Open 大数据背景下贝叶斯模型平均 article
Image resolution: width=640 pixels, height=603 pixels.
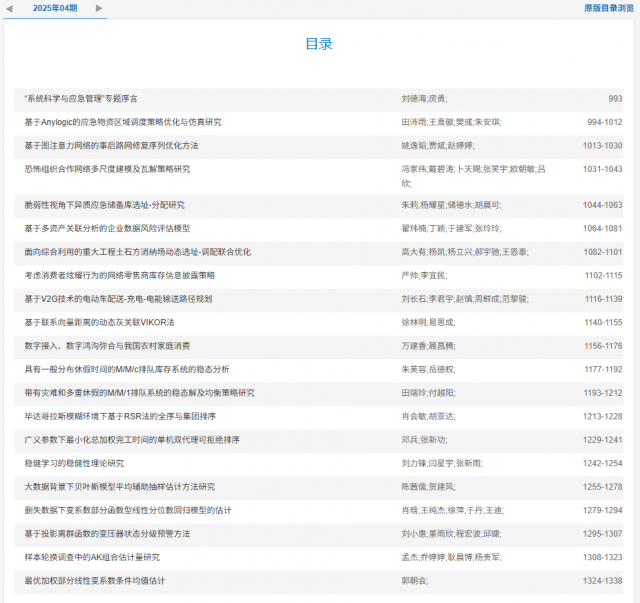(120, 487)
